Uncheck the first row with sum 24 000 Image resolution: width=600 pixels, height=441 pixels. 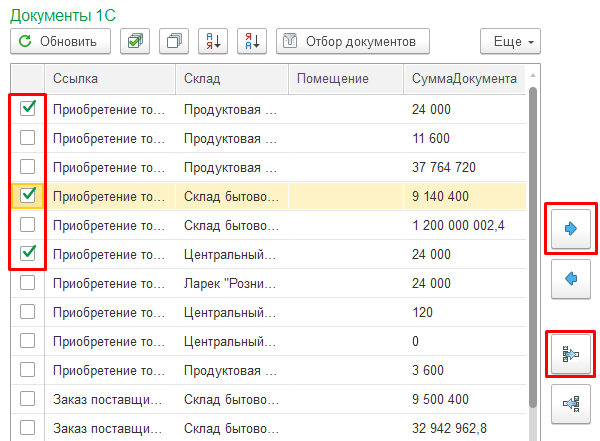pos(28,109)
